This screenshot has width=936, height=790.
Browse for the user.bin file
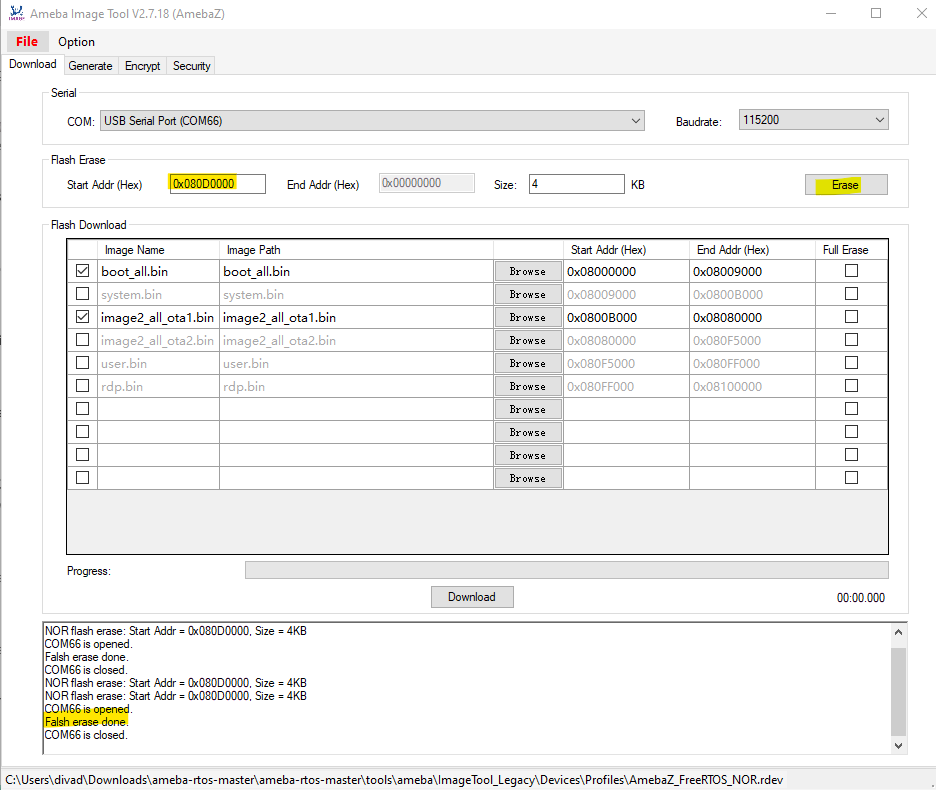pos(528,363)
